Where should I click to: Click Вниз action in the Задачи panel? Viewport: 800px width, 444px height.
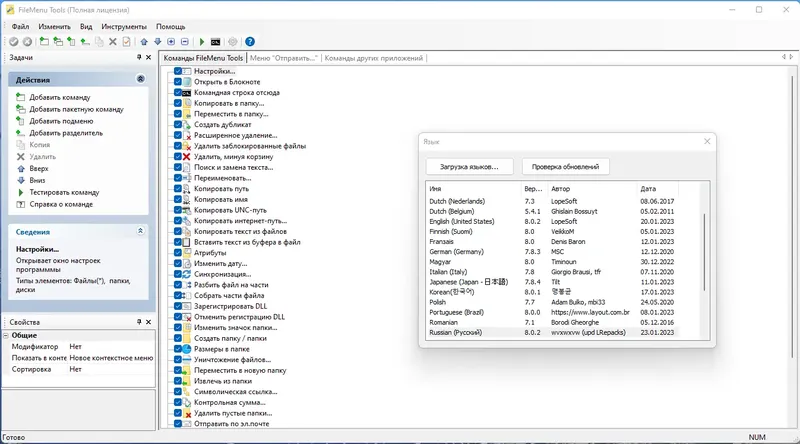[x=37, y=180]
